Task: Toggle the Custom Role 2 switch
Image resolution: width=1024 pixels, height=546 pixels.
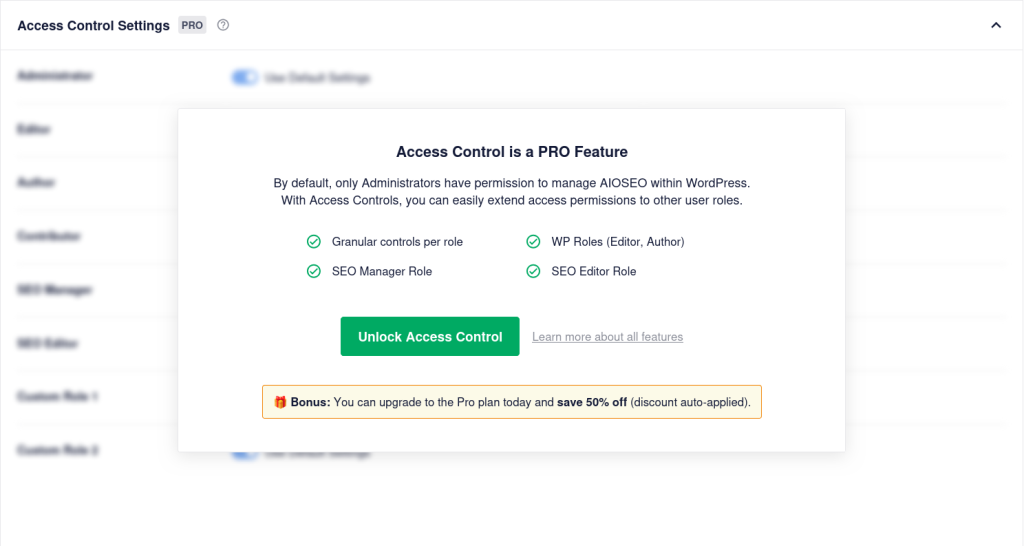Action: pos(243,453)
